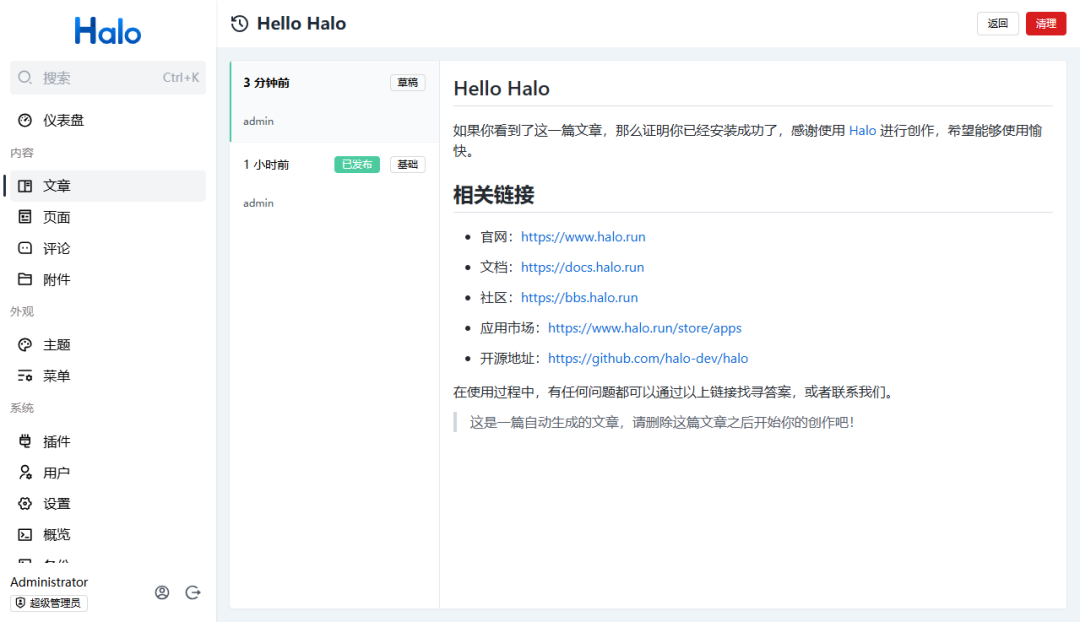Click the plugins plug icon

click(x=25, y=442)
